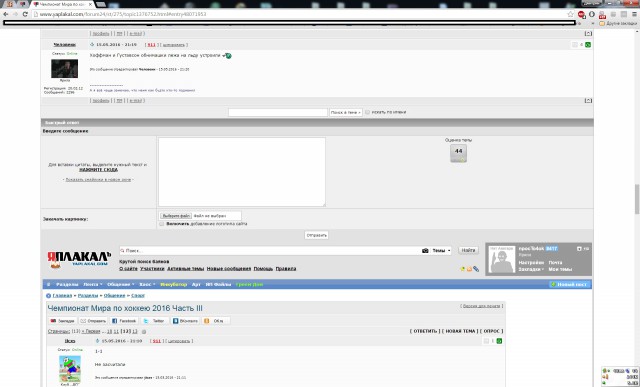640x387 pixels.
Task: Share the topic via Twitter button
Action: click(154, 321)
